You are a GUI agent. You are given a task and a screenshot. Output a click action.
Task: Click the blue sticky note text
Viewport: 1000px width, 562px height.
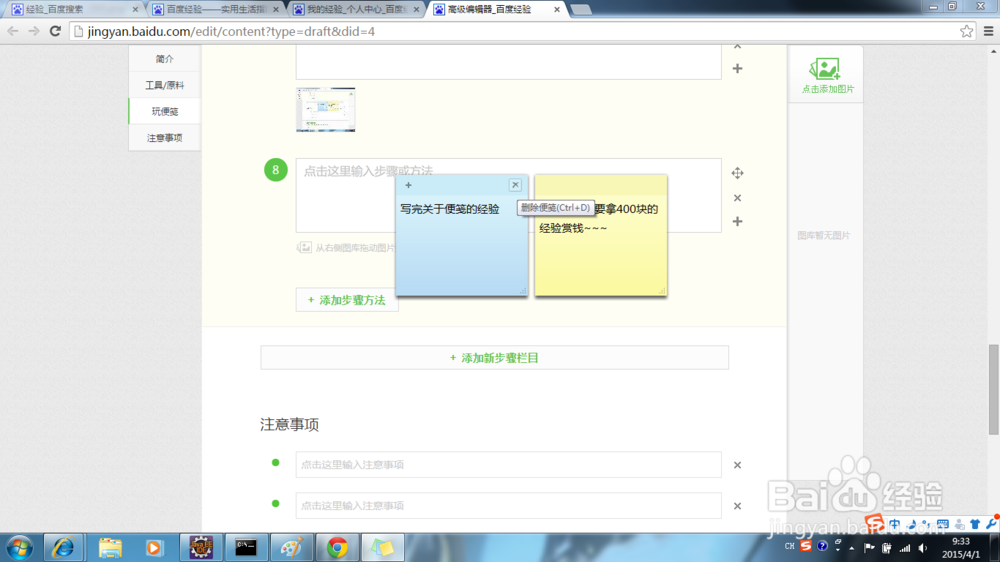click(x=450, y=209)
